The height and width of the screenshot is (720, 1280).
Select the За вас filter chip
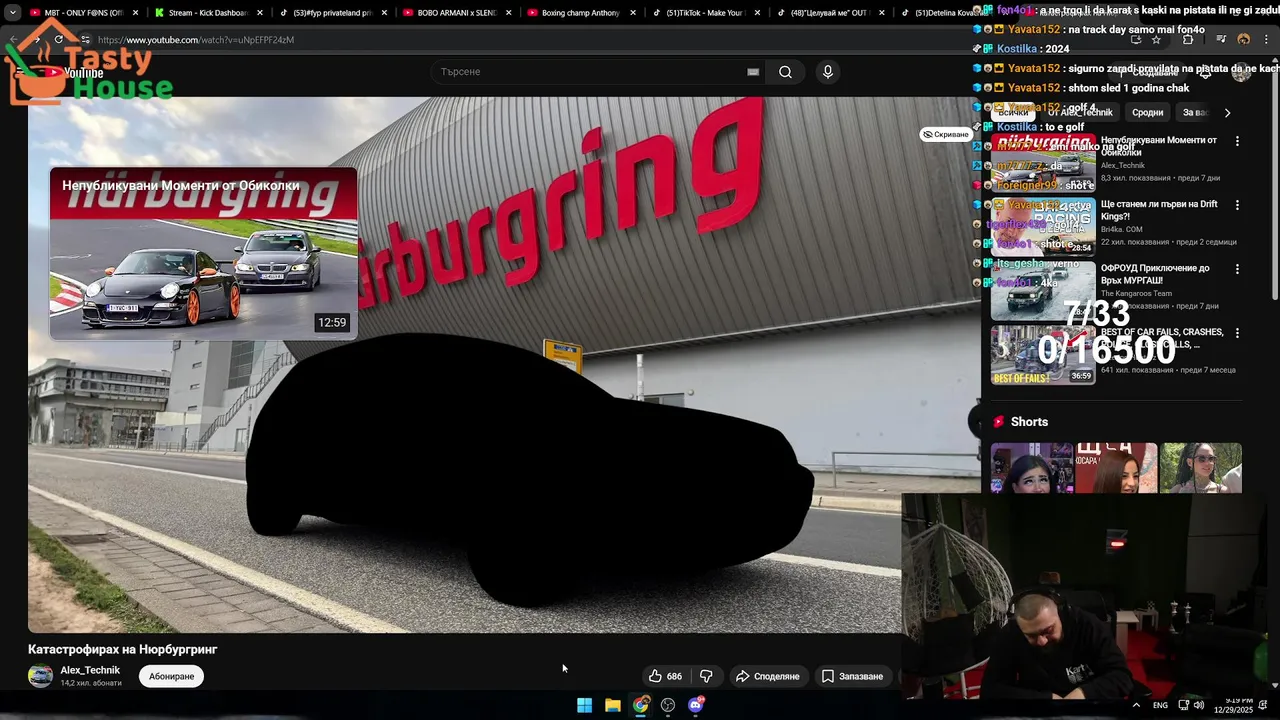point(1194,113)
